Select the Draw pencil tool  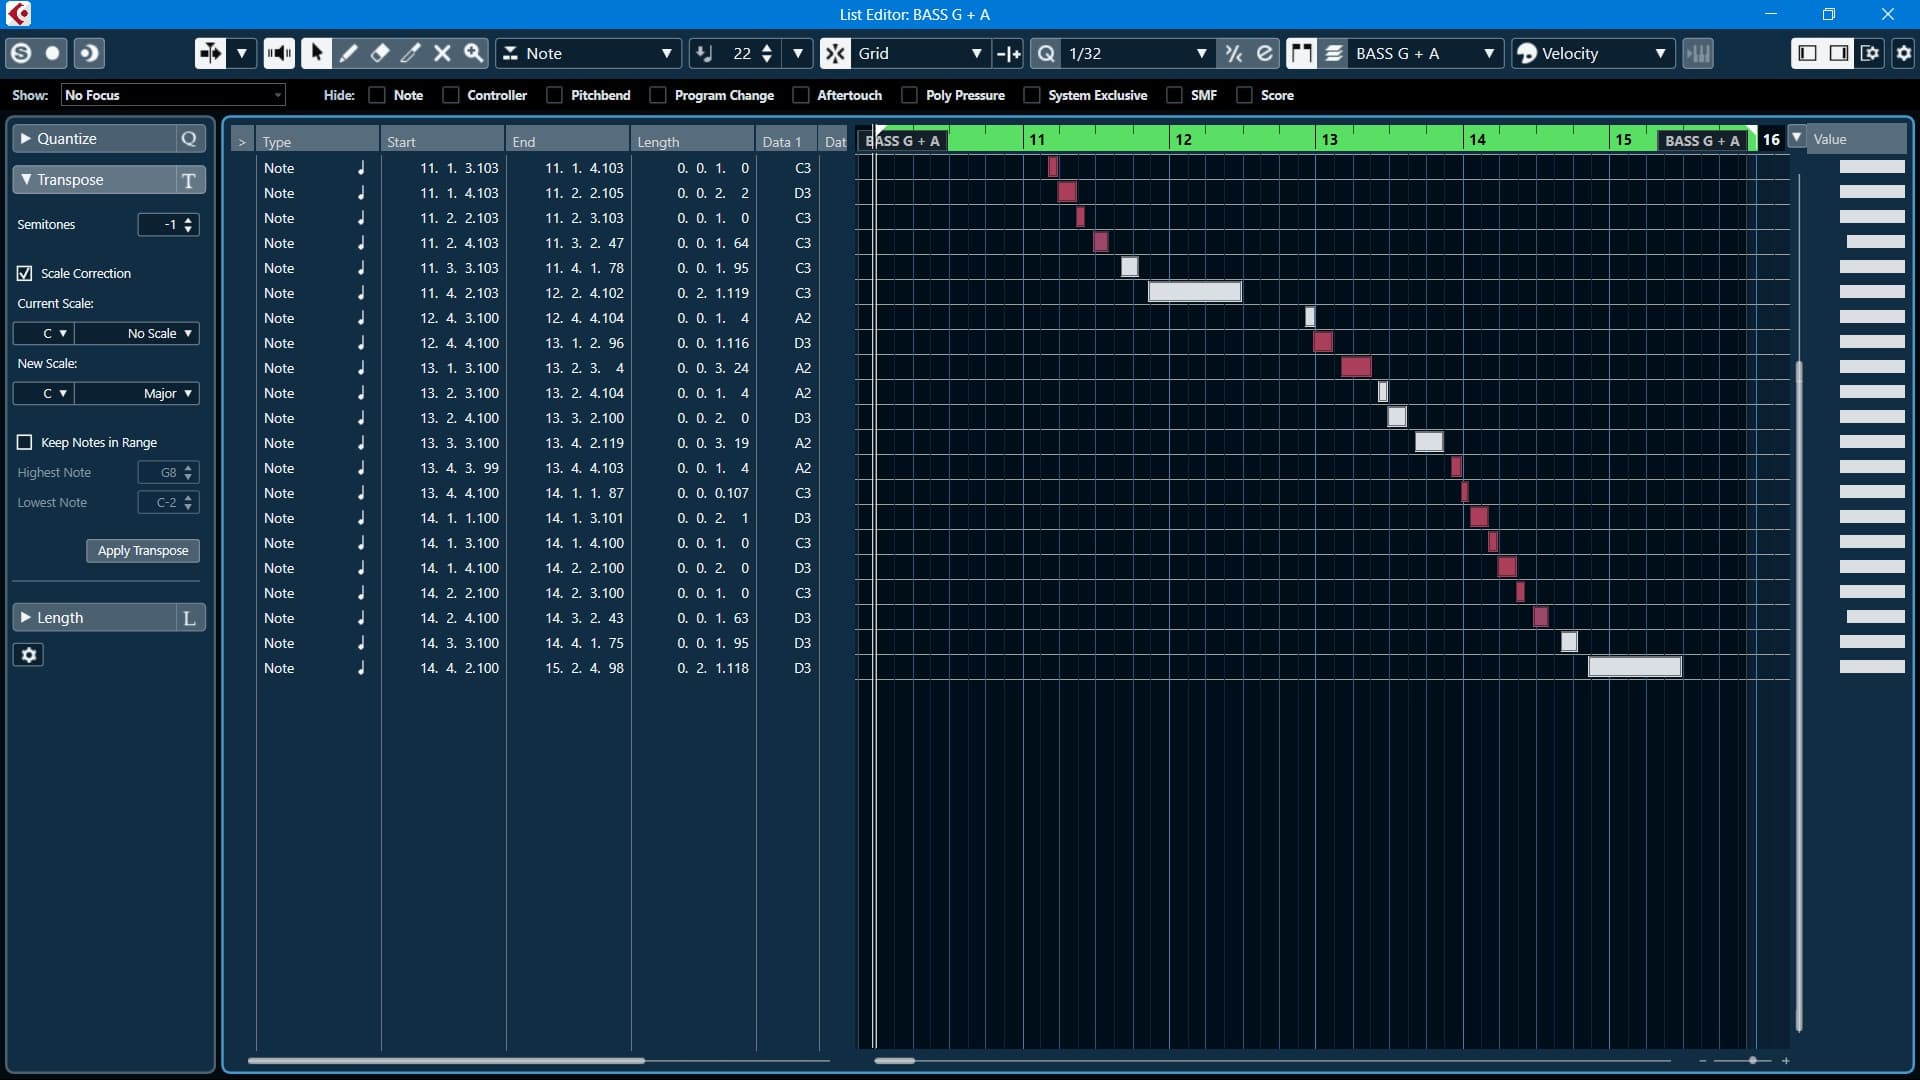click(348, 53)
